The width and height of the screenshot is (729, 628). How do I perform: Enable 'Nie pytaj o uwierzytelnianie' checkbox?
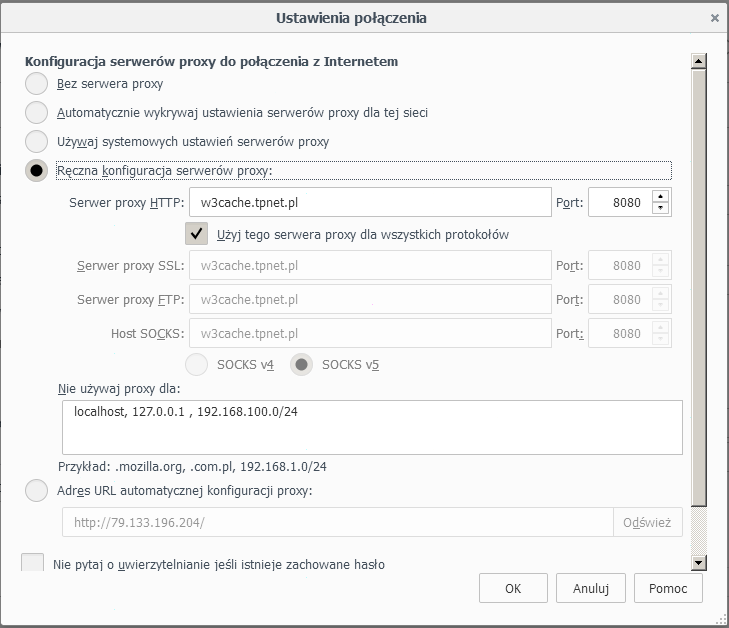click(33, 564)
